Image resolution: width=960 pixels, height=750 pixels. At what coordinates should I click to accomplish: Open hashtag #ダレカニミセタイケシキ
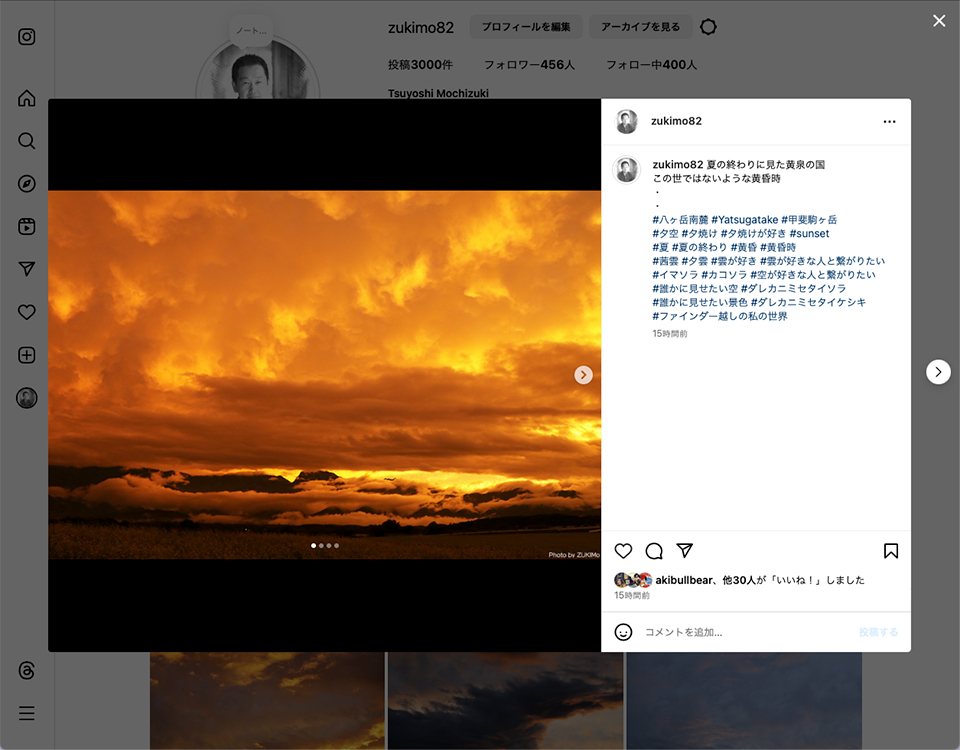(x=808, y=302)
